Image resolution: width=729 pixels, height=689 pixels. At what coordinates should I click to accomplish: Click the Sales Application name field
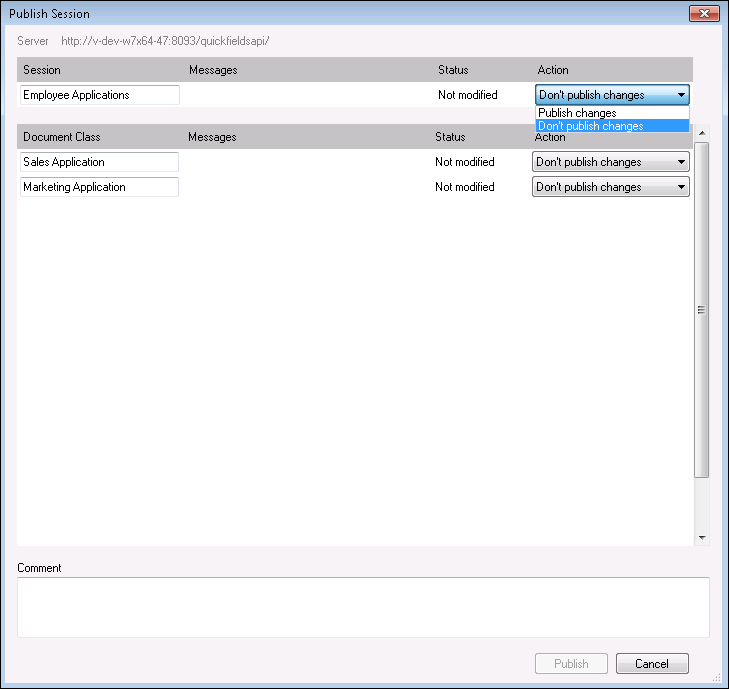pos(99,162)
